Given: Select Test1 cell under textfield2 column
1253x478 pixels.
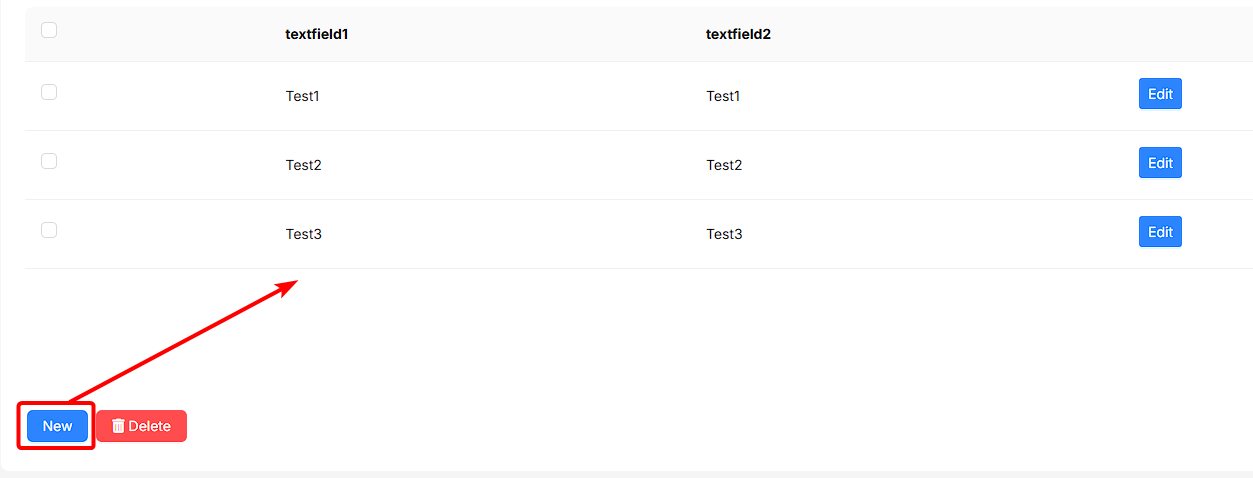Looking at the screenshot, I should 724,96.
